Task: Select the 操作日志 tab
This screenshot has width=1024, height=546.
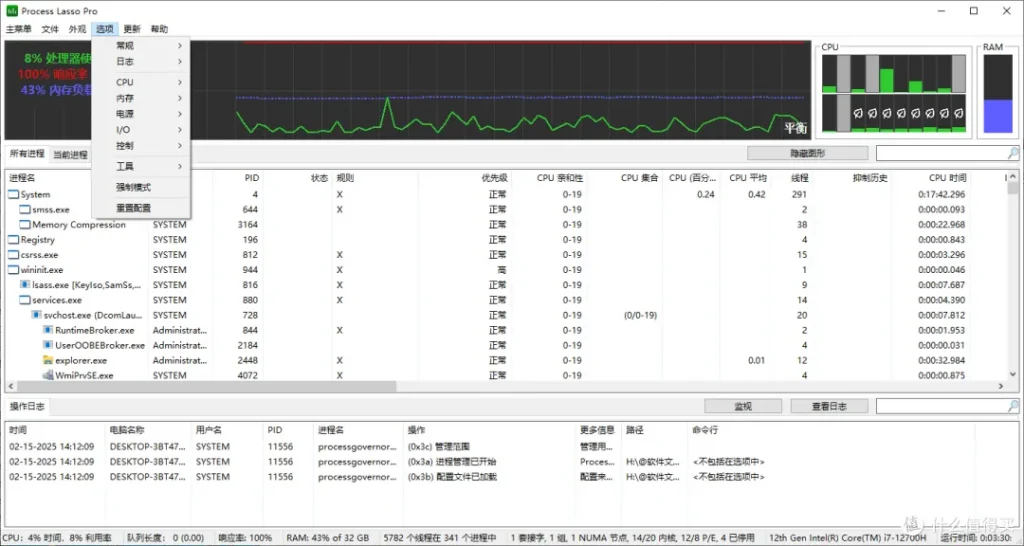Action: 27,406
